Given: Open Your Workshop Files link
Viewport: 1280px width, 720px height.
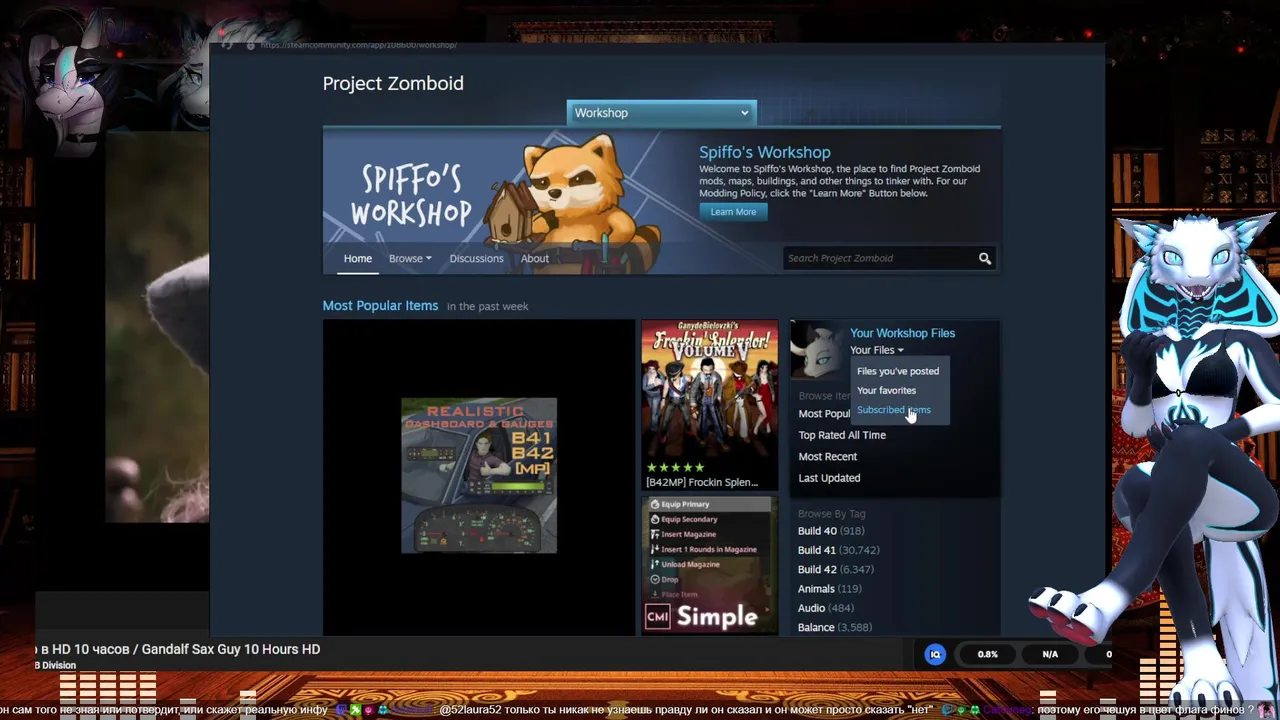Looking at the screenshot, I should (902, 333).
